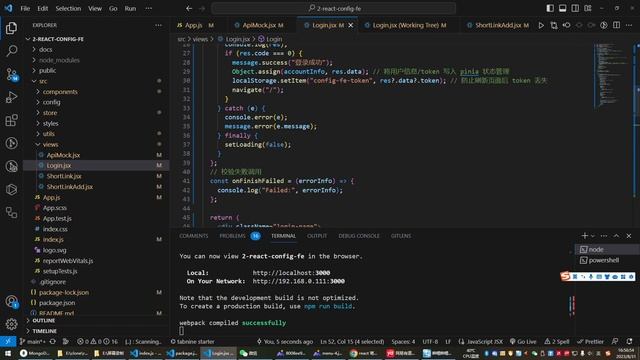The image size is (640, 360).
Task: Click sync changes icon in status bar
Action: coord(53,342)
